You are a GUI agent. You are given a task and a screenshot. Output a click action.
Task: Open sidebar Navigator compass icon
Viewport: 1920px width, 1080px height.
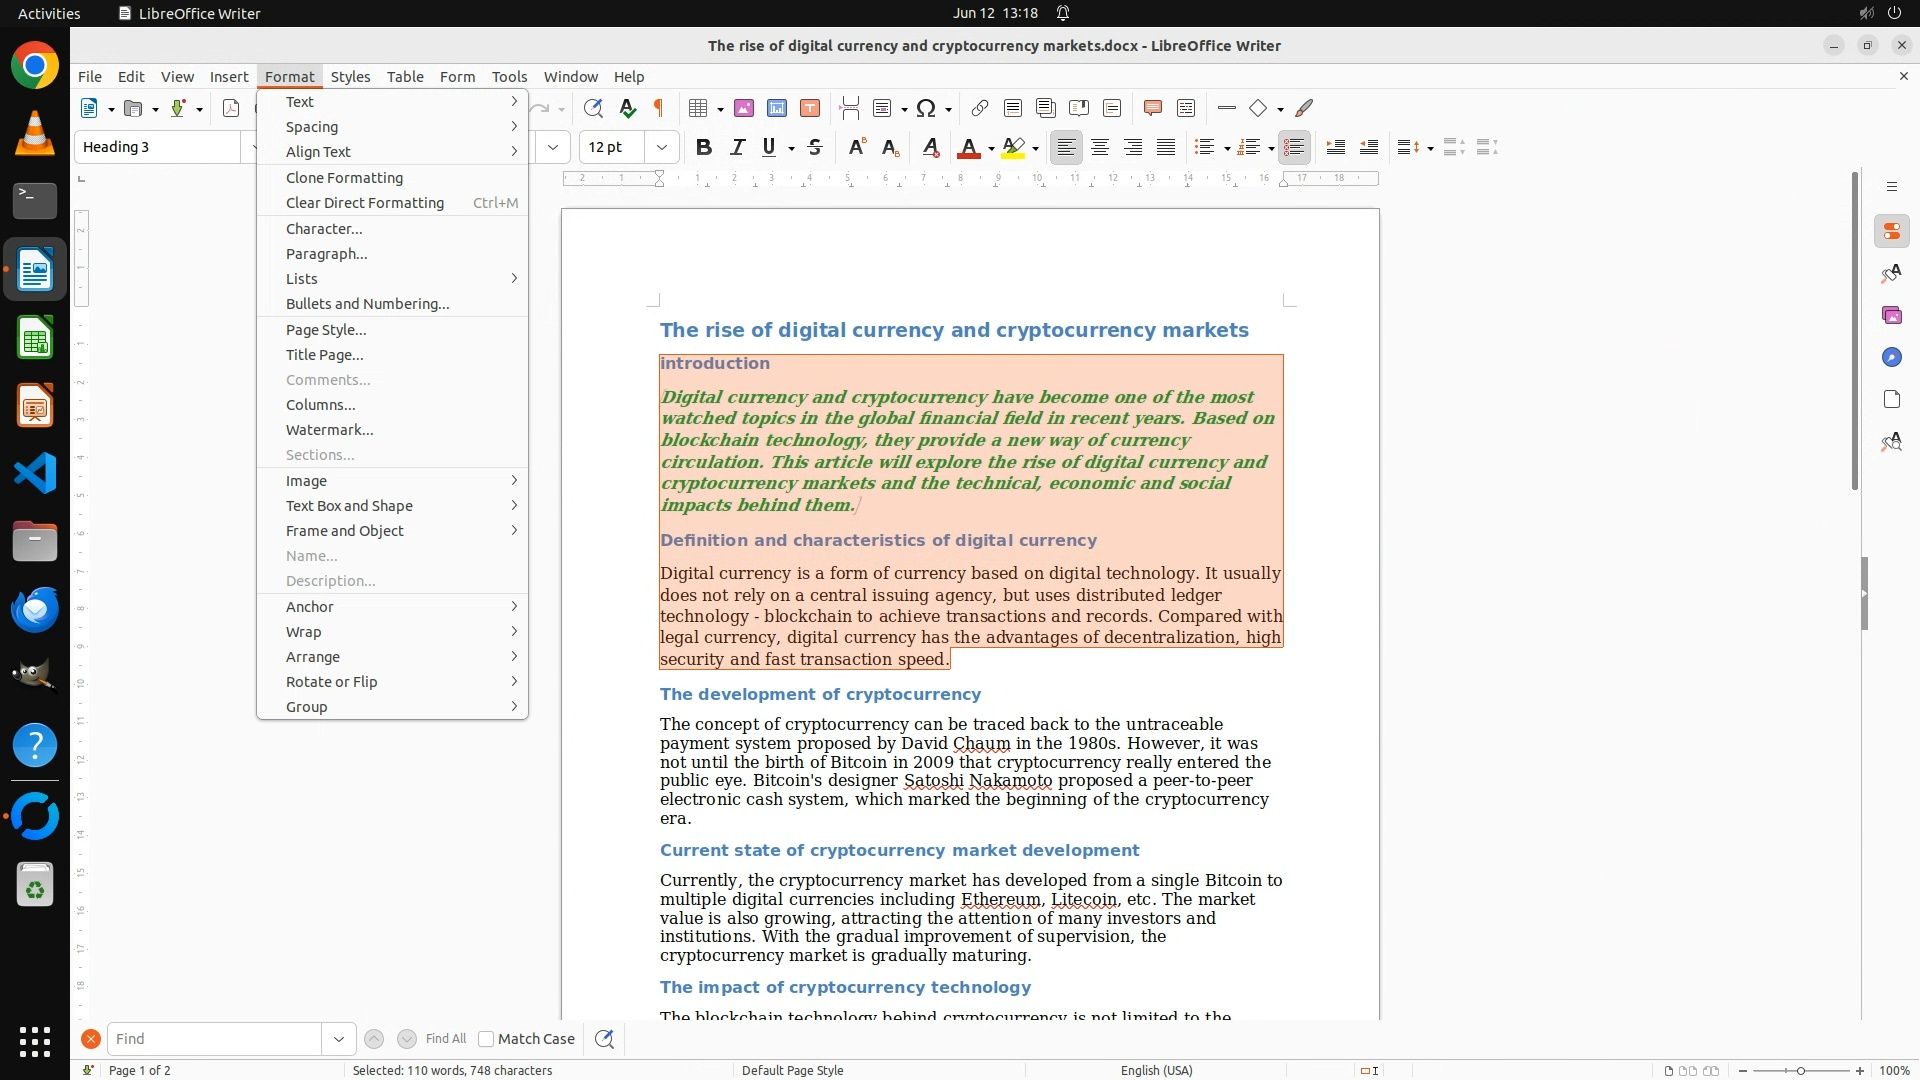pyautogui.click(x=1891, y=358)
